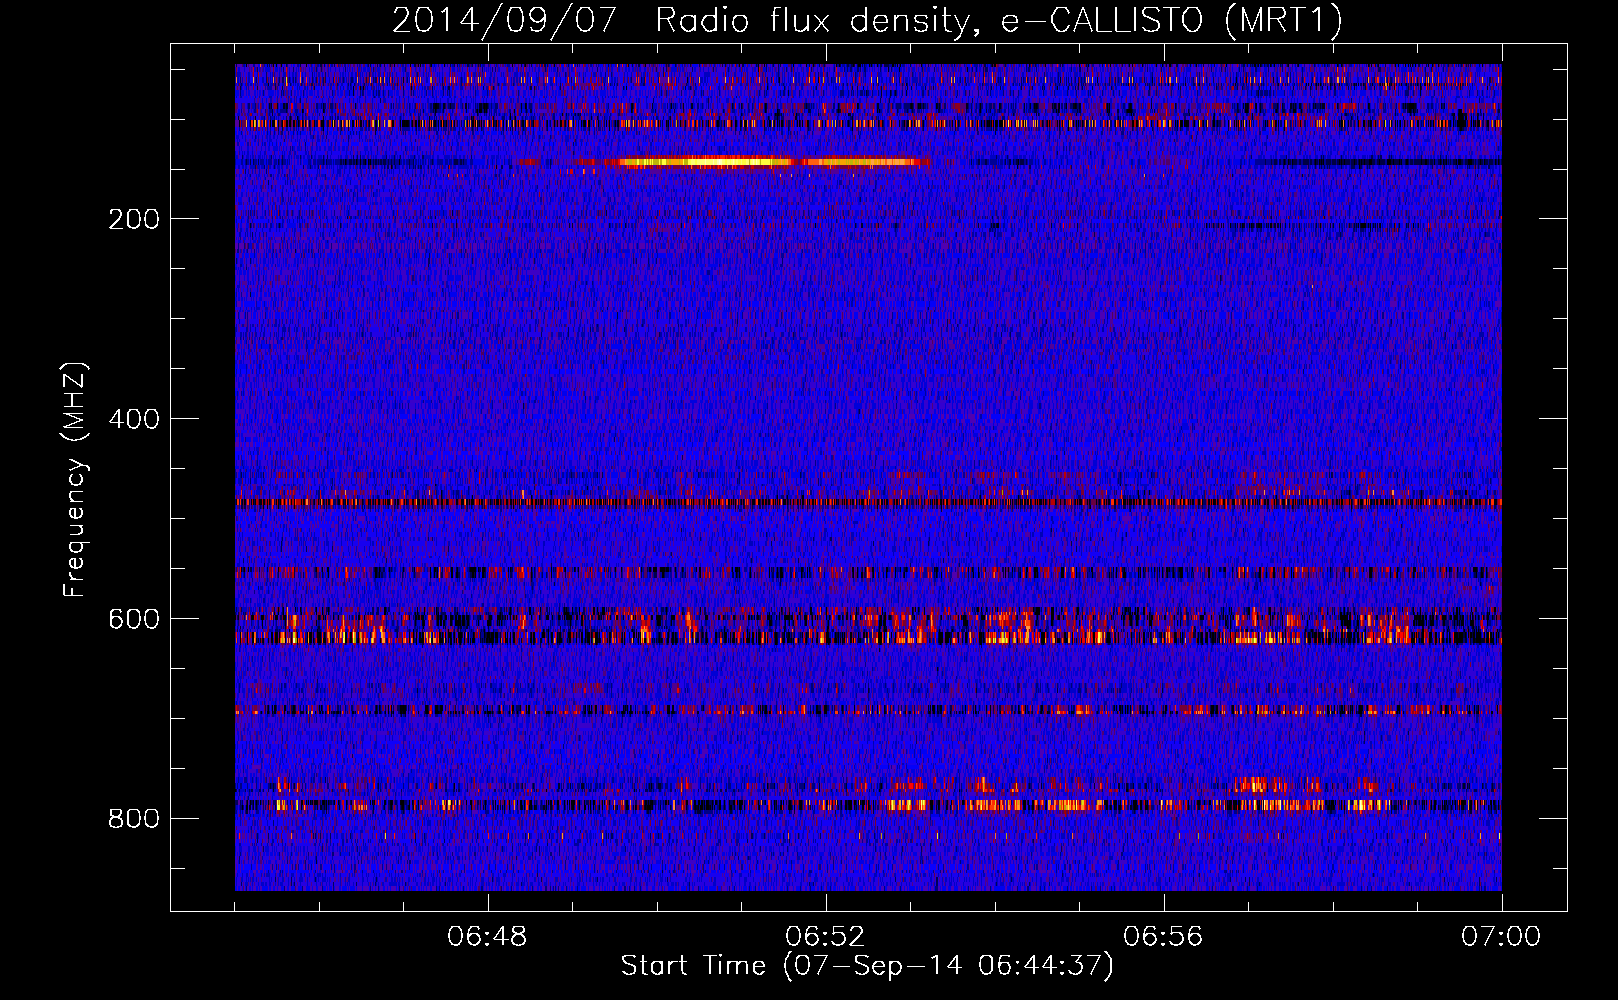Click the 07:00 time tick label
Screen dimensions: 1618x1000
pyautogui.click(x=1501, y=937)
